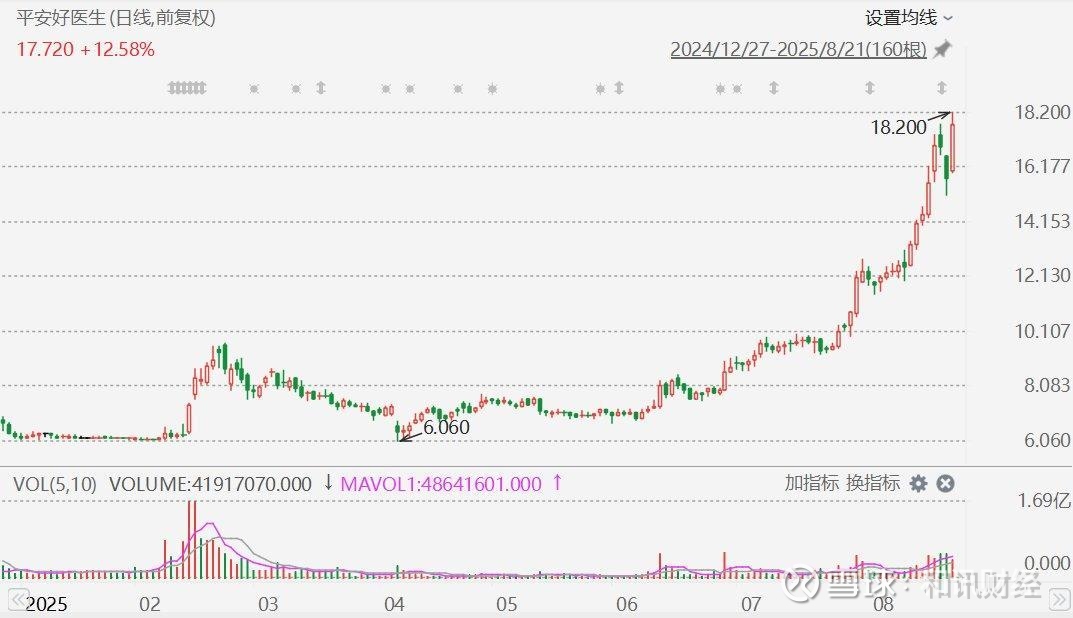Pin the chart date range

pos(943,49)
